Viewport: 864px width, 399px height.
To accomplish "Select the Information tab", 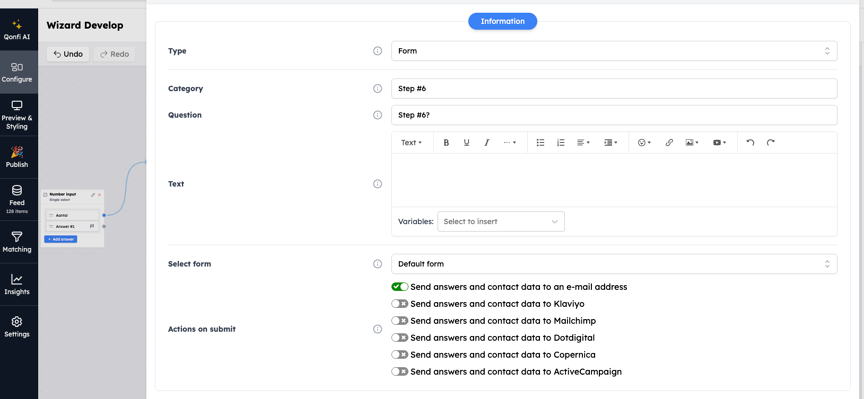I will [x=503, y=21].
